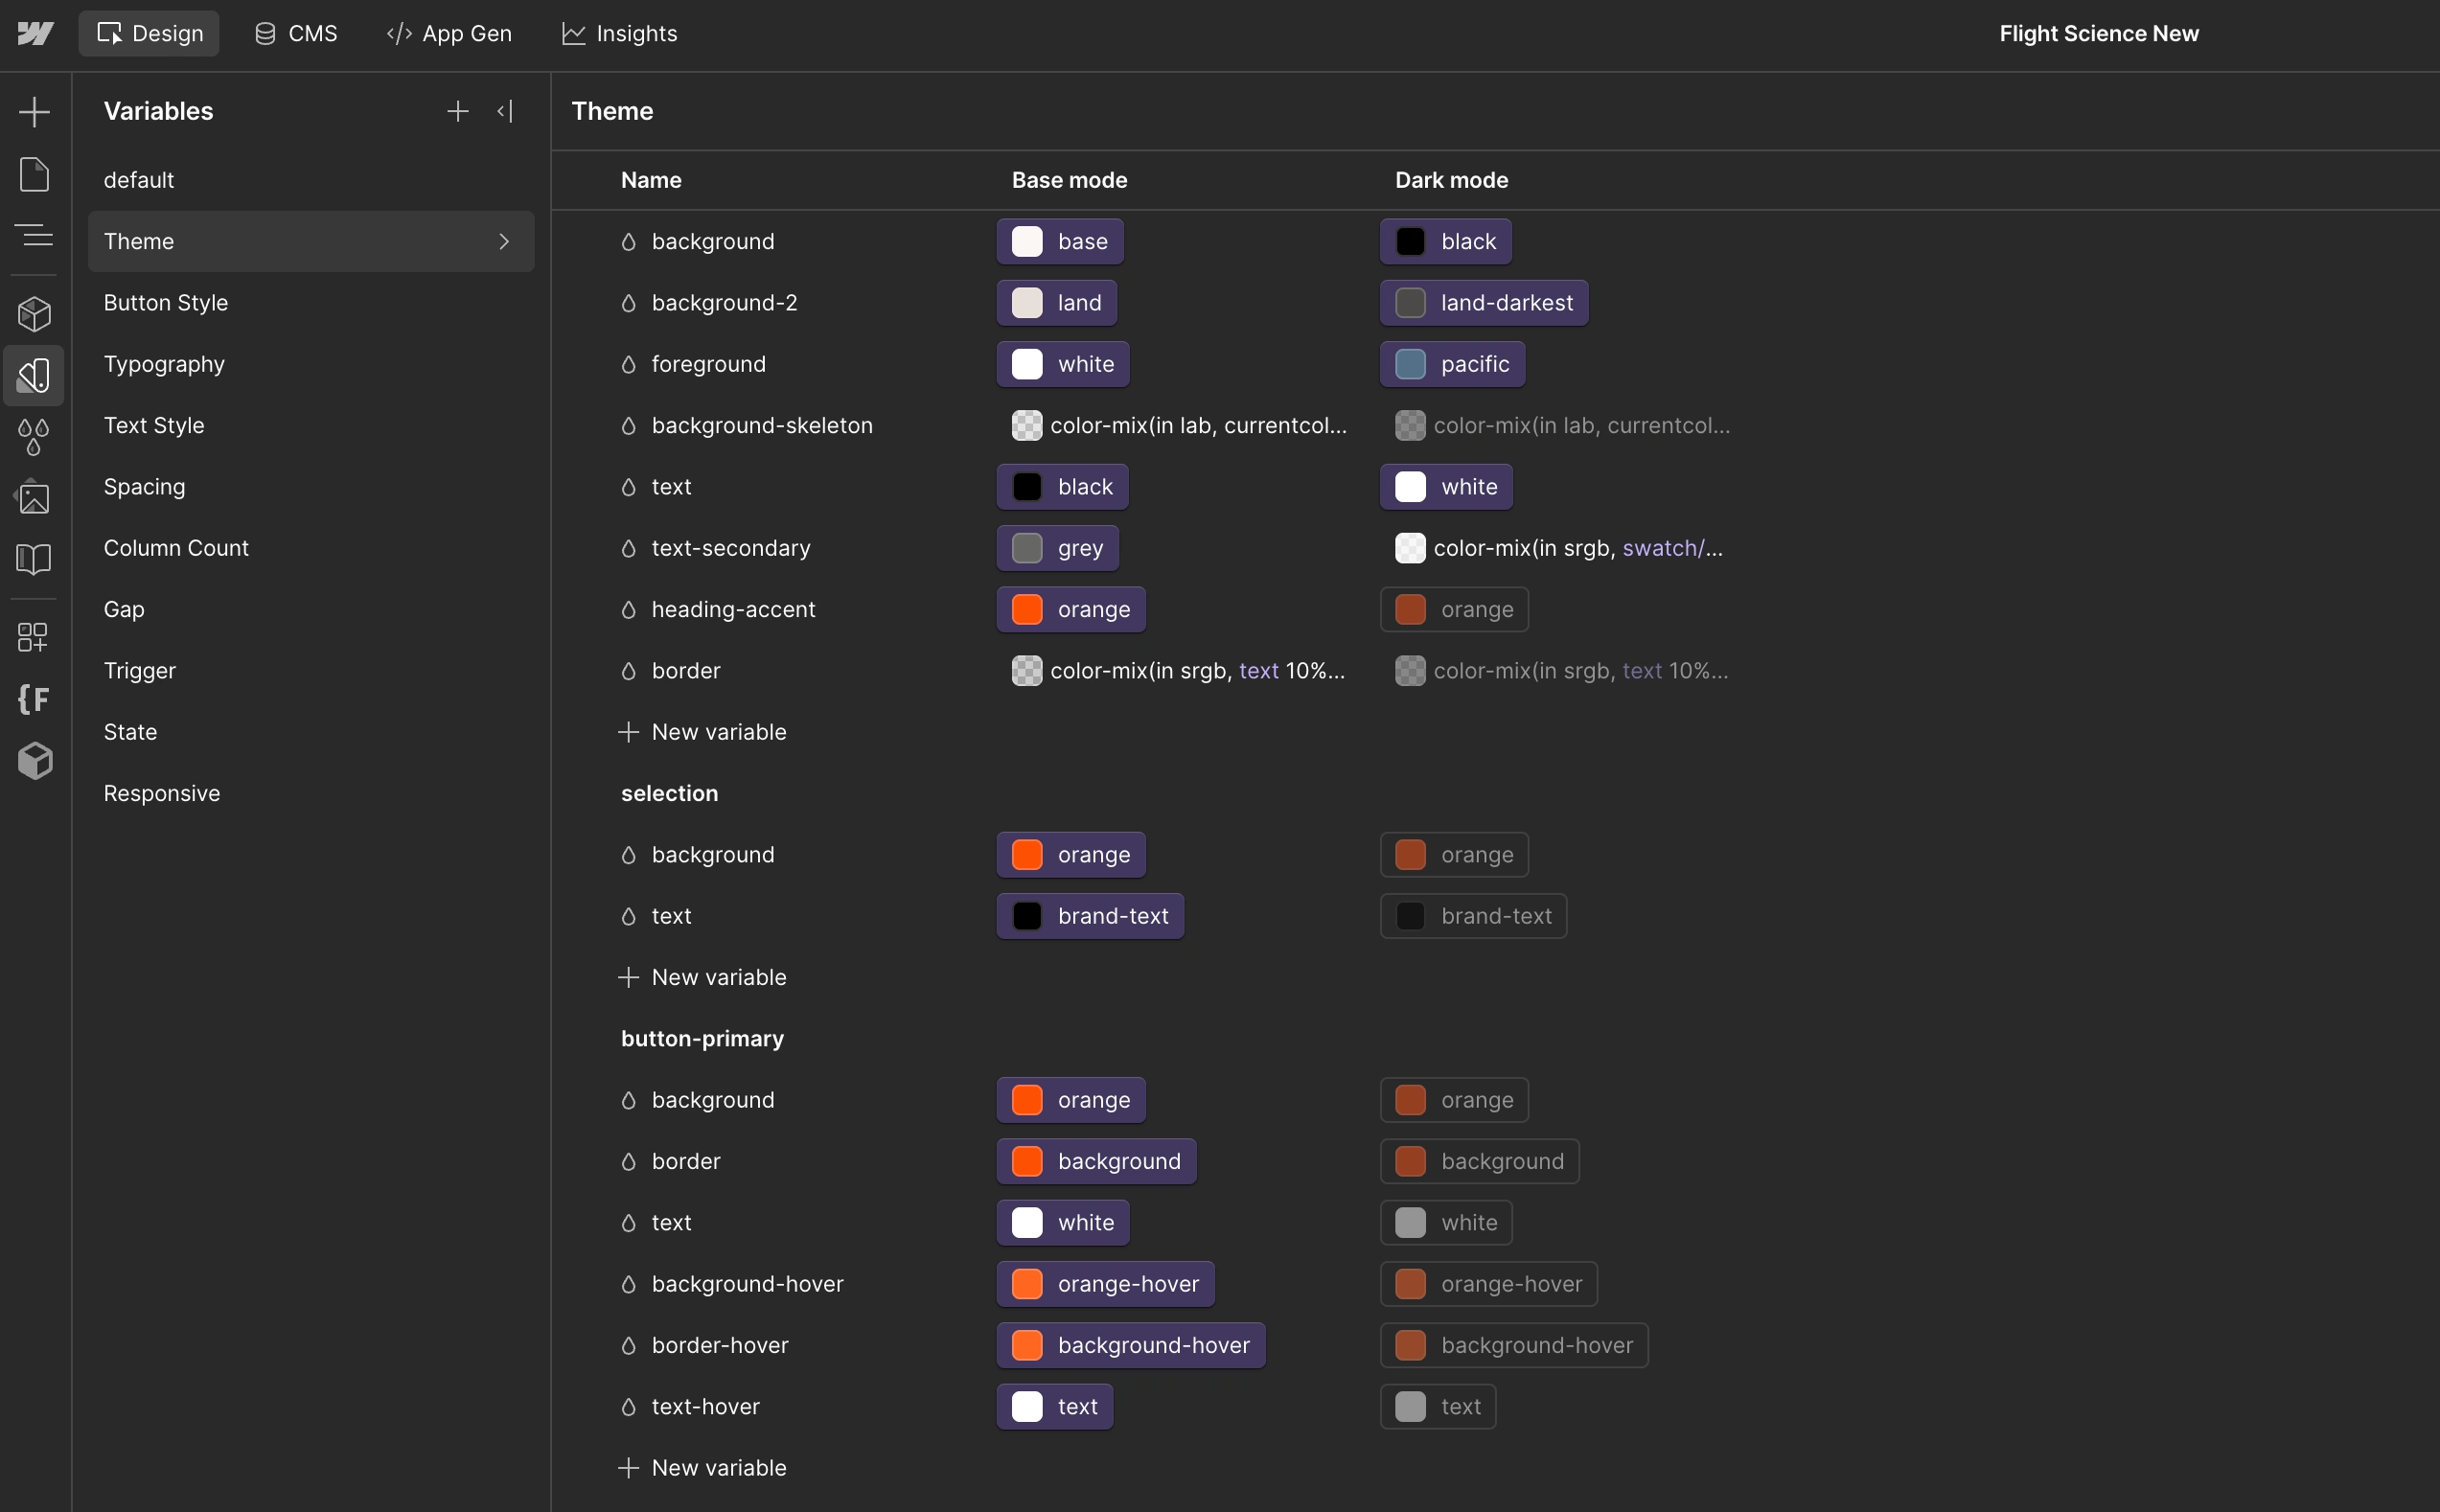This screenshot has width=2440, height=1512.
Task: Add a new variable collection with plus icon
Action: click(457, 111)
